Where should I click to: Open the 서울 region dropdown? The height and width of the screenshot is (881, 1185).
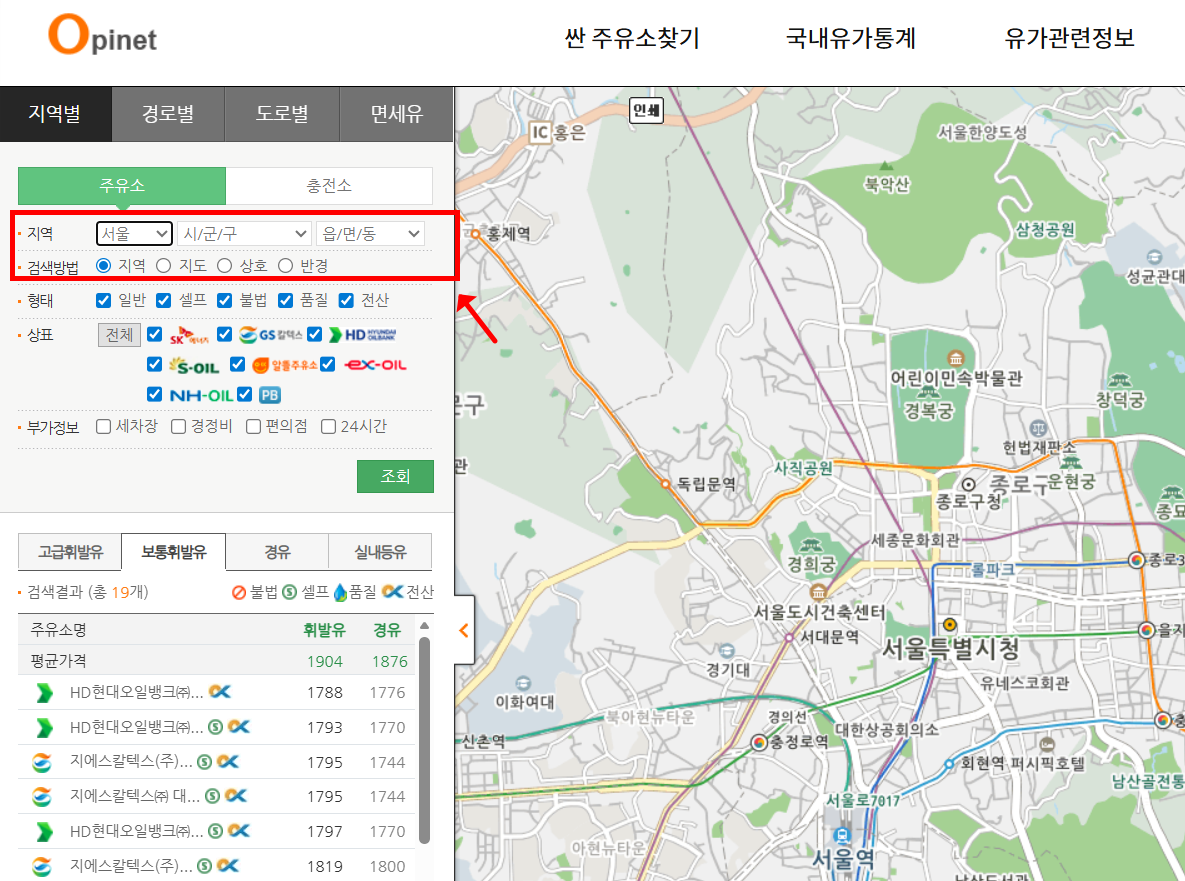click(x=135, y=233)
